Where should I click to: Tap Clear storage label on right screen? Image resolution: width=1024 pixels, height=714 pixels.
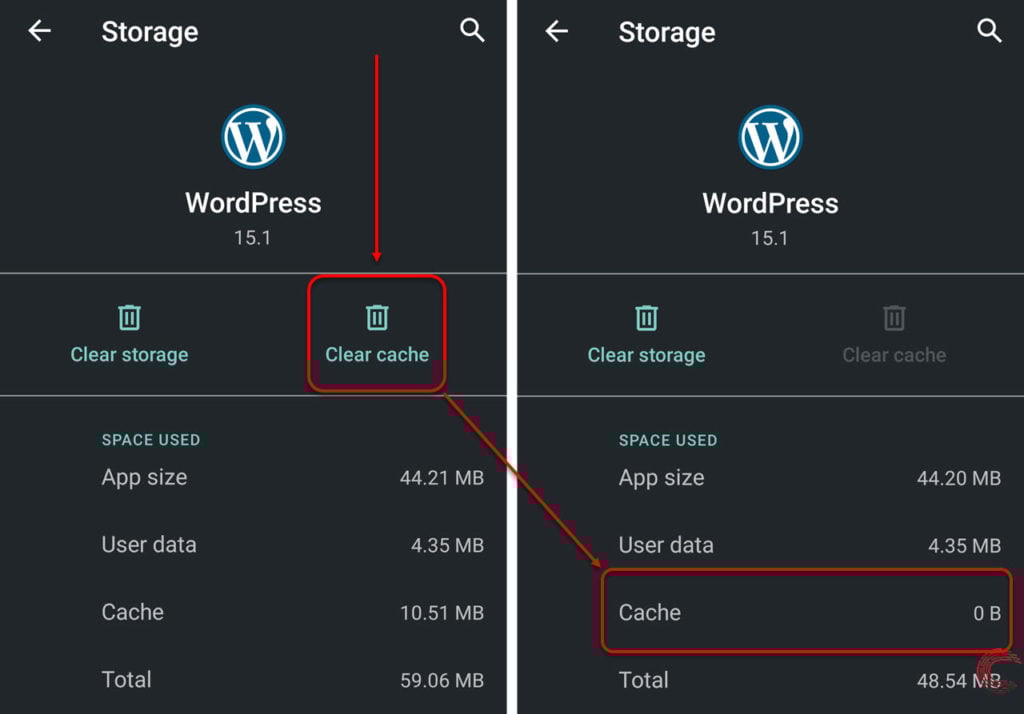pyautogui.click(x=647, y=355)
